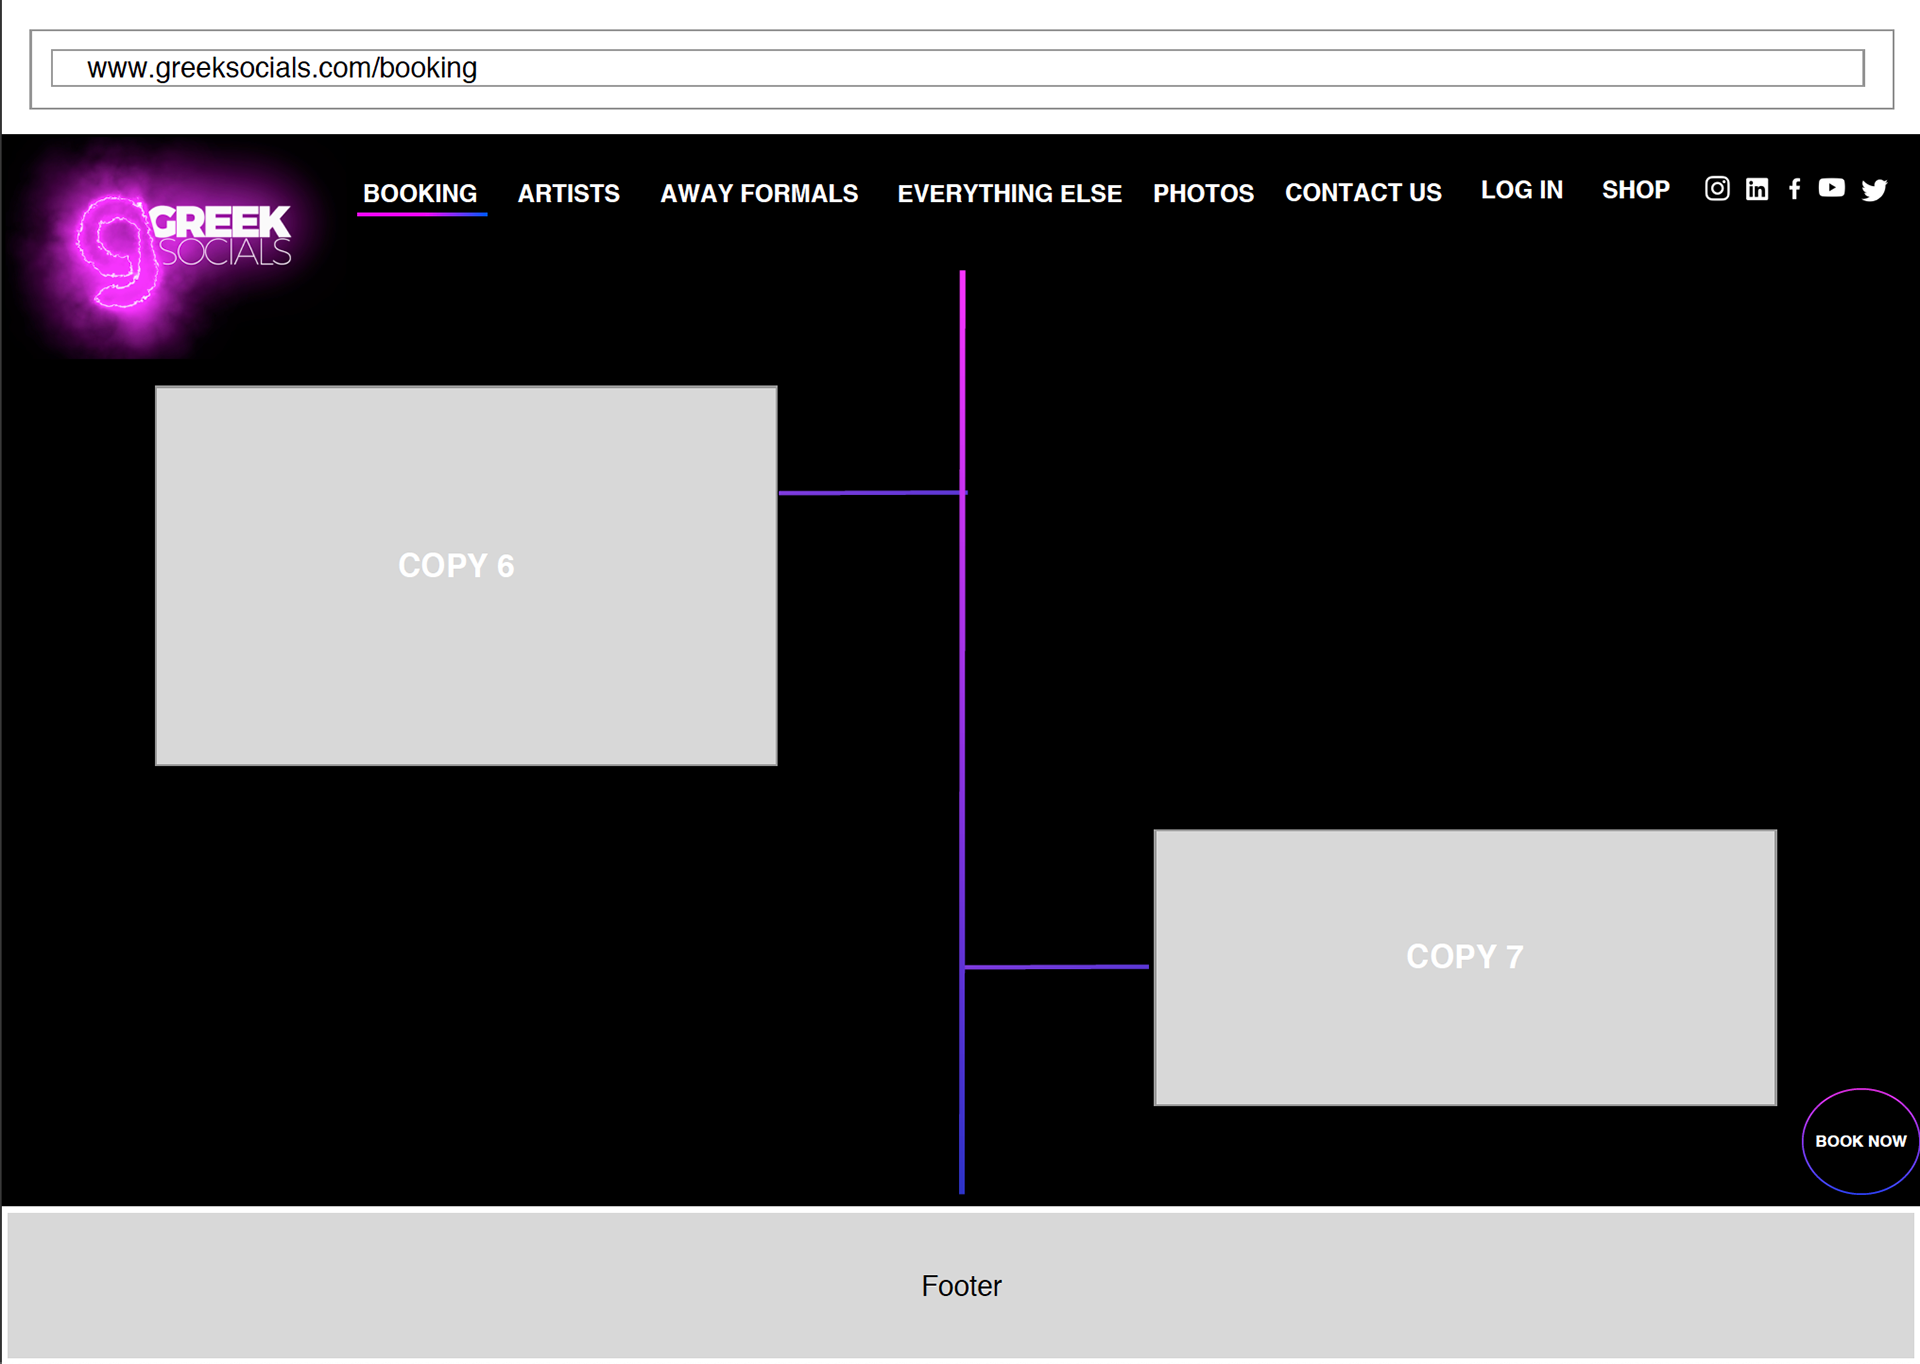Open the YouTube social icon
The image size is (1920, 1364).
1831,188
